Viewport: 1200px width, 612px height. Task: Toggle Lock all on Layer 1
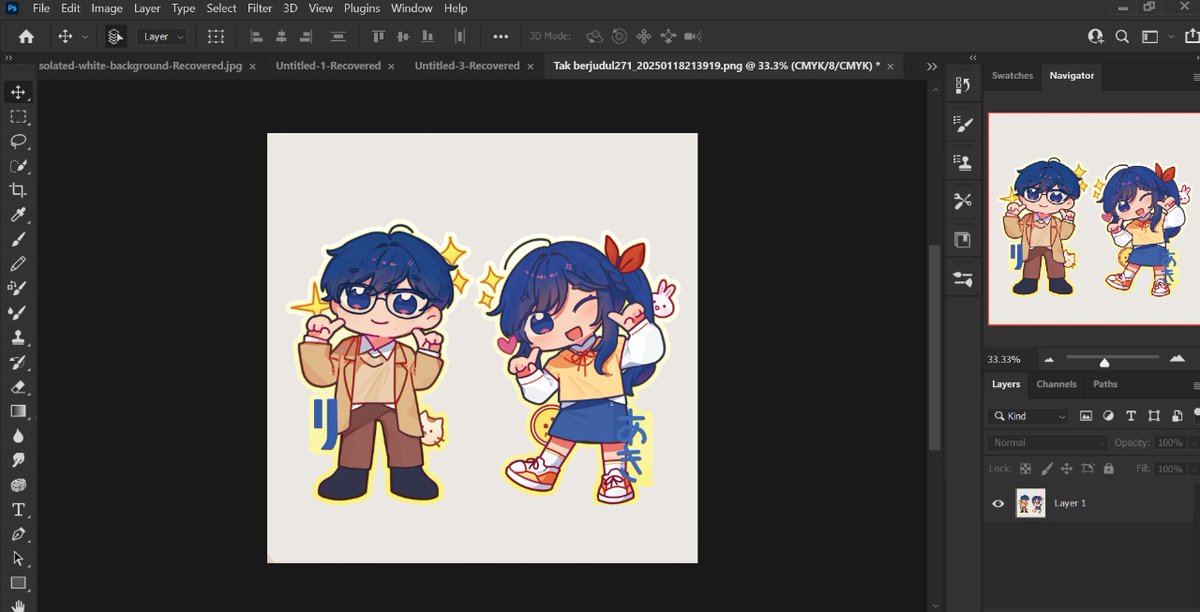[x=1108, y=468]
